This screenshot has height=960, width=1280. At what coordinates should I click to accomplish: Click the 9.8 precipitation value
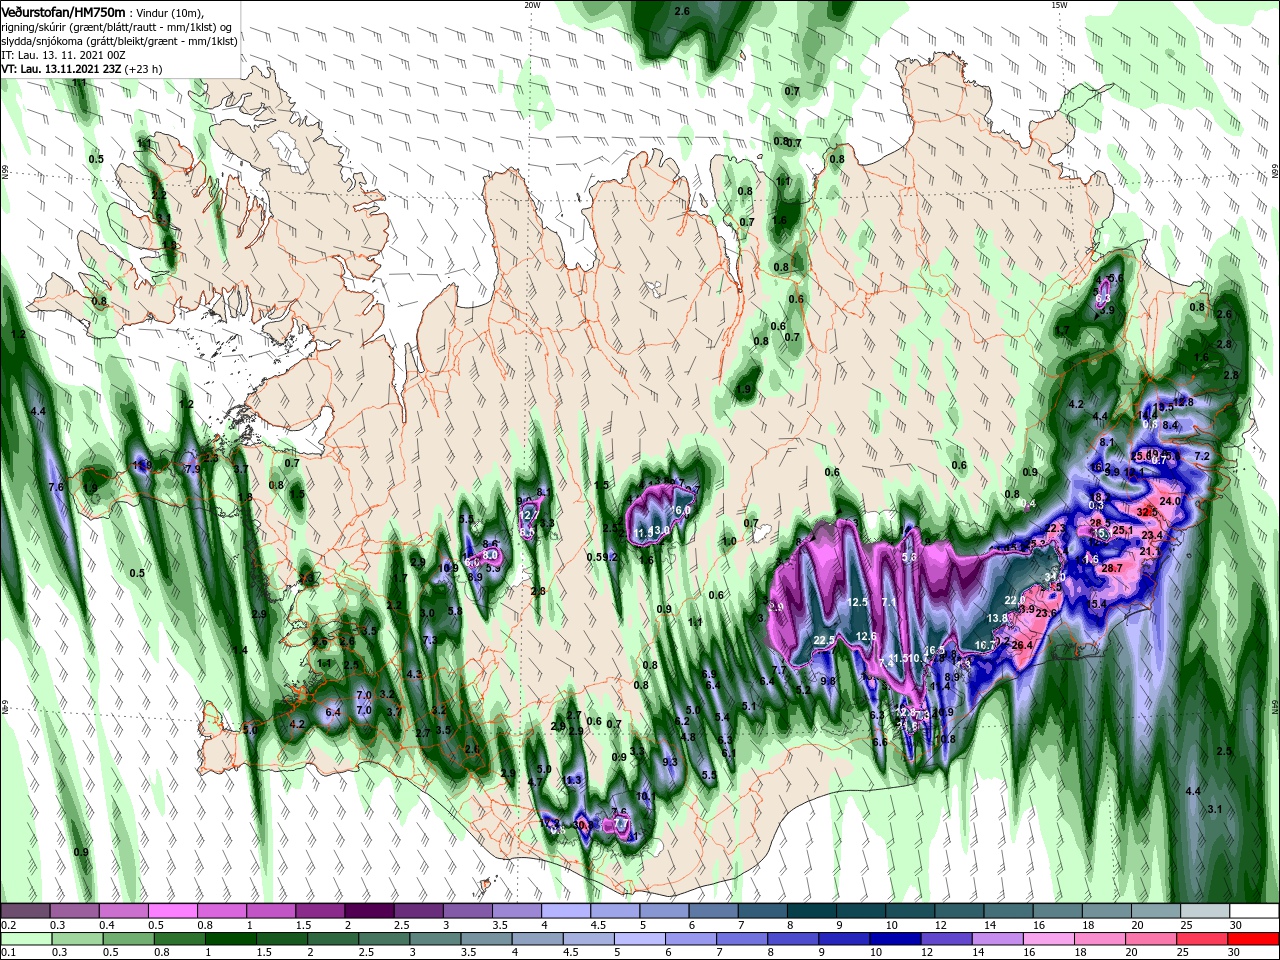coord(828,681)
